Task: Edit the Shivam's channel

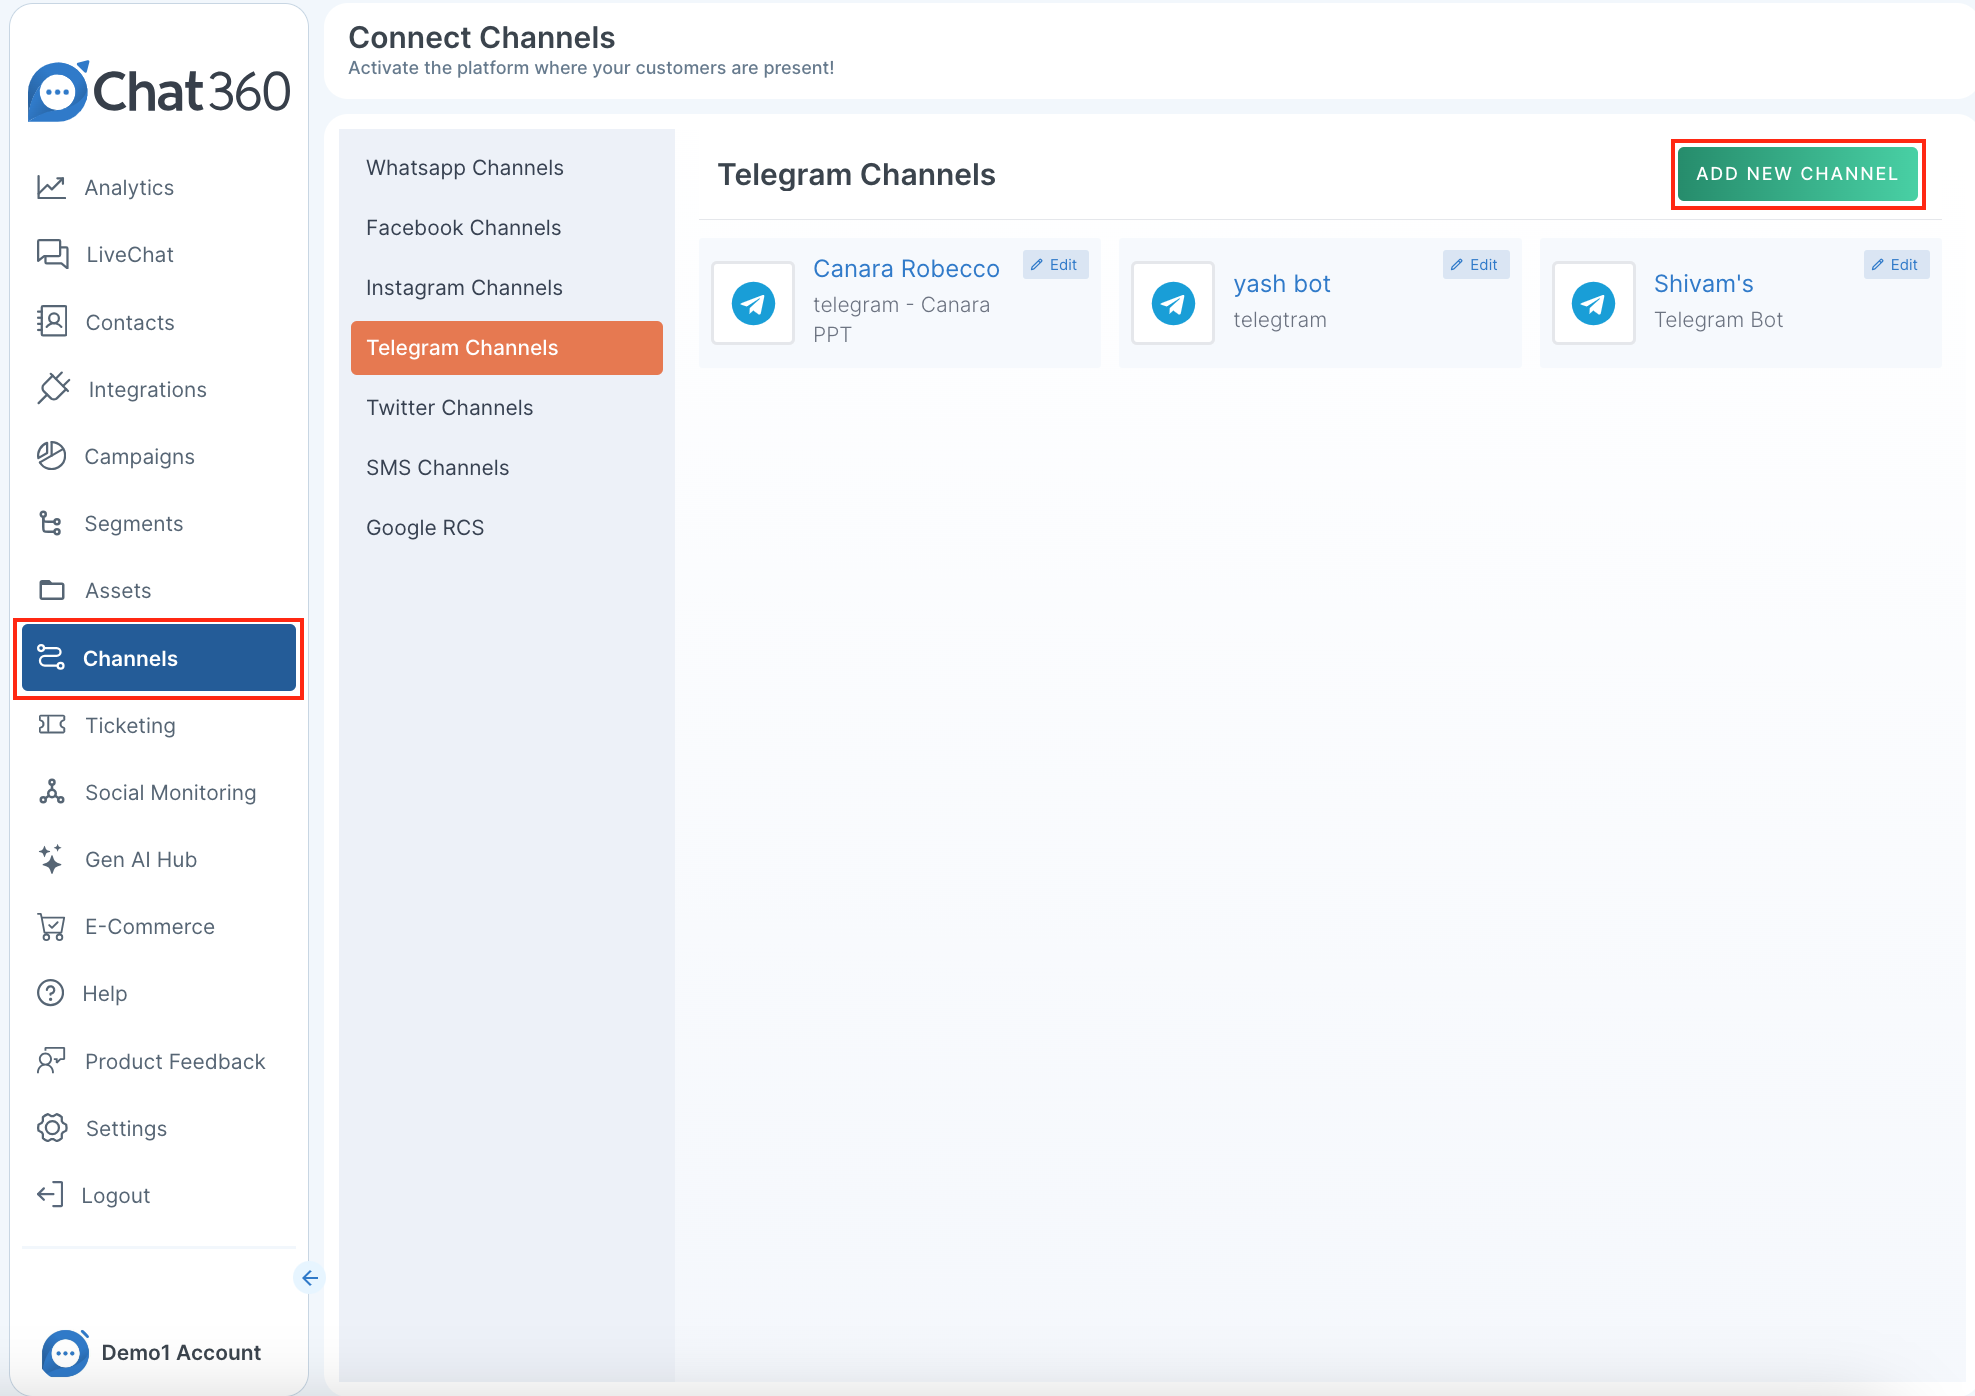Action: coord(1896,265)
